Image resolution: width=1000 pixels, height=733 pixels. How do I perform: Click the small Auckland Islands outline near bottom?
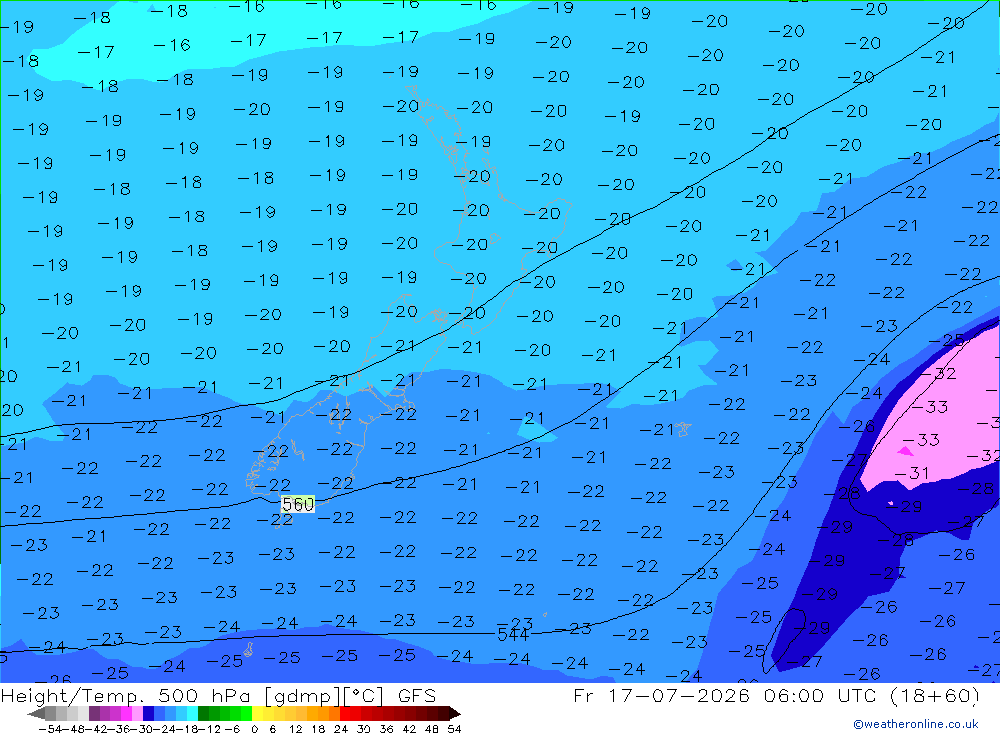click(248, 649)
